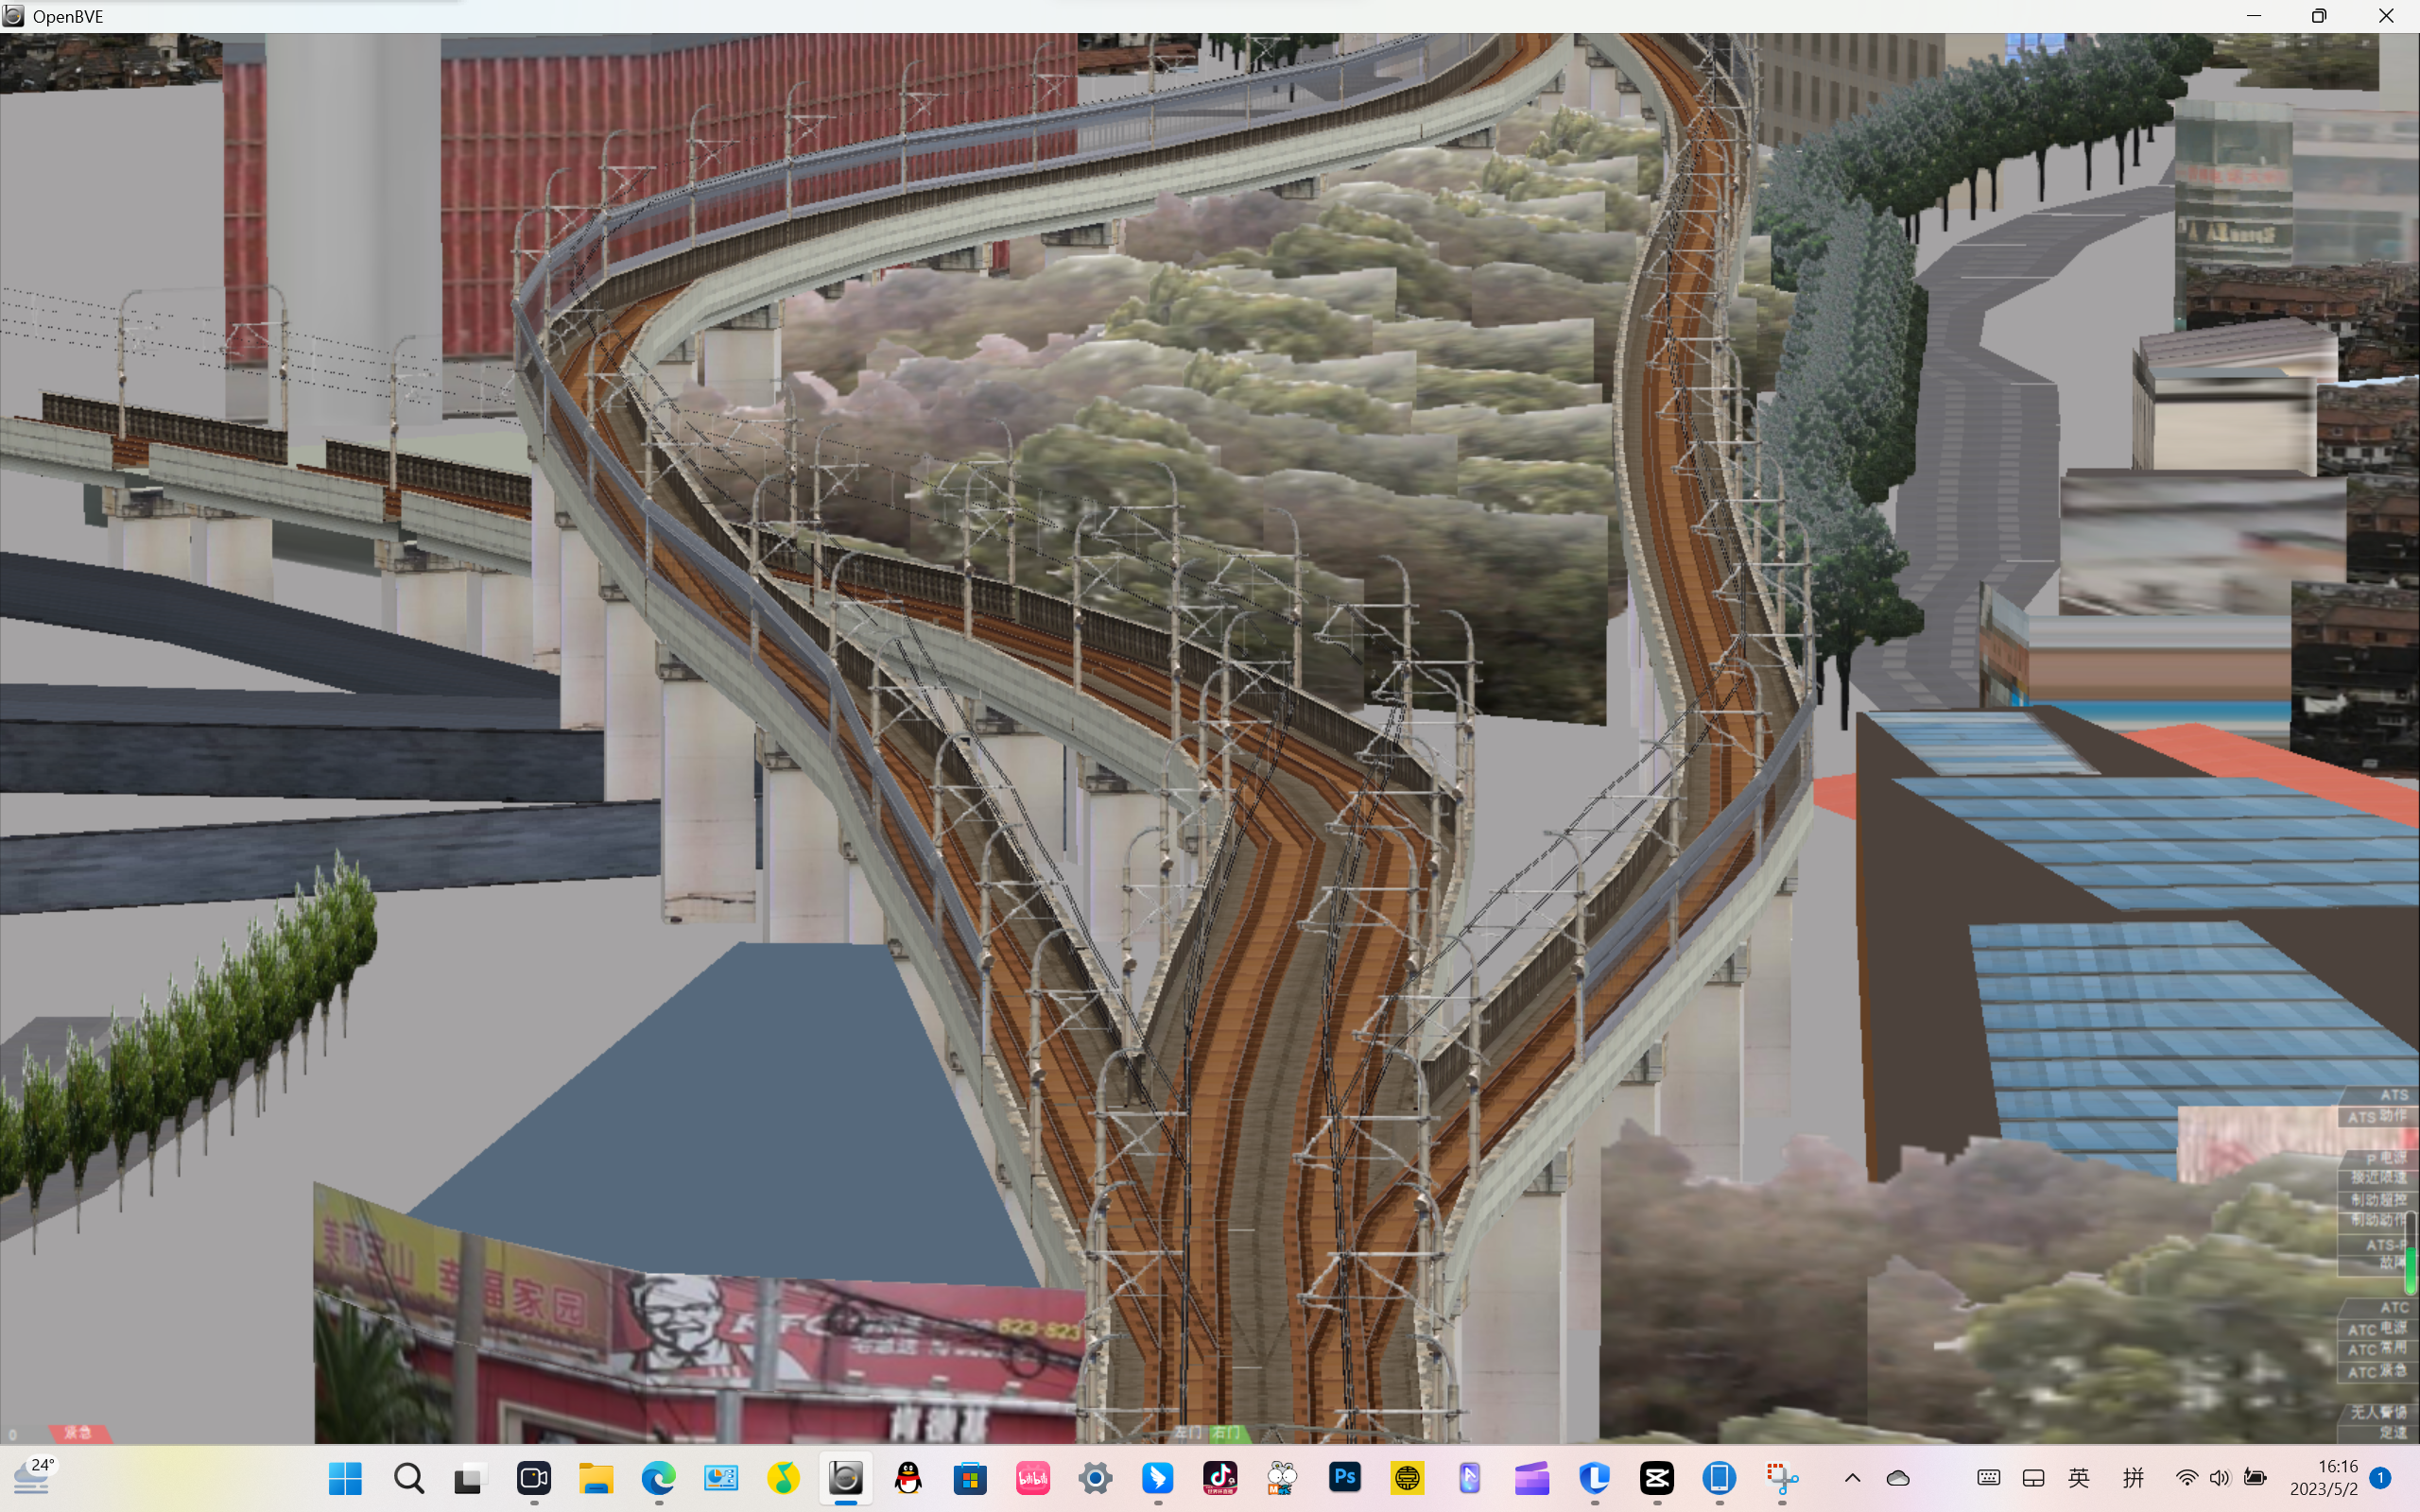
Task: Click the clock showing 16:16
Action: 2336,1477
